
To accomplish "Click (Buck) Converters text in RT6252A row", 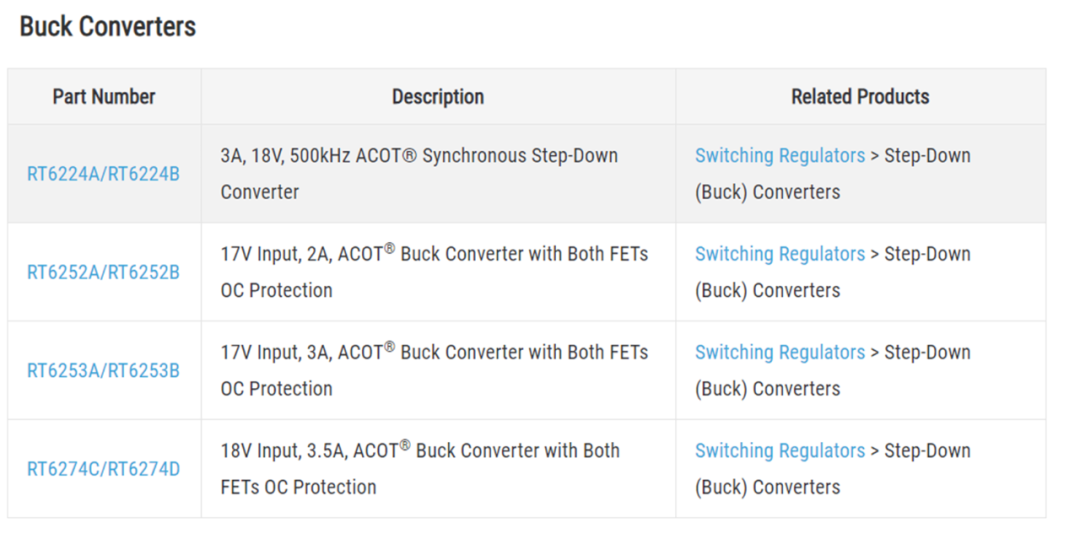I will click(x=767, y=290).
